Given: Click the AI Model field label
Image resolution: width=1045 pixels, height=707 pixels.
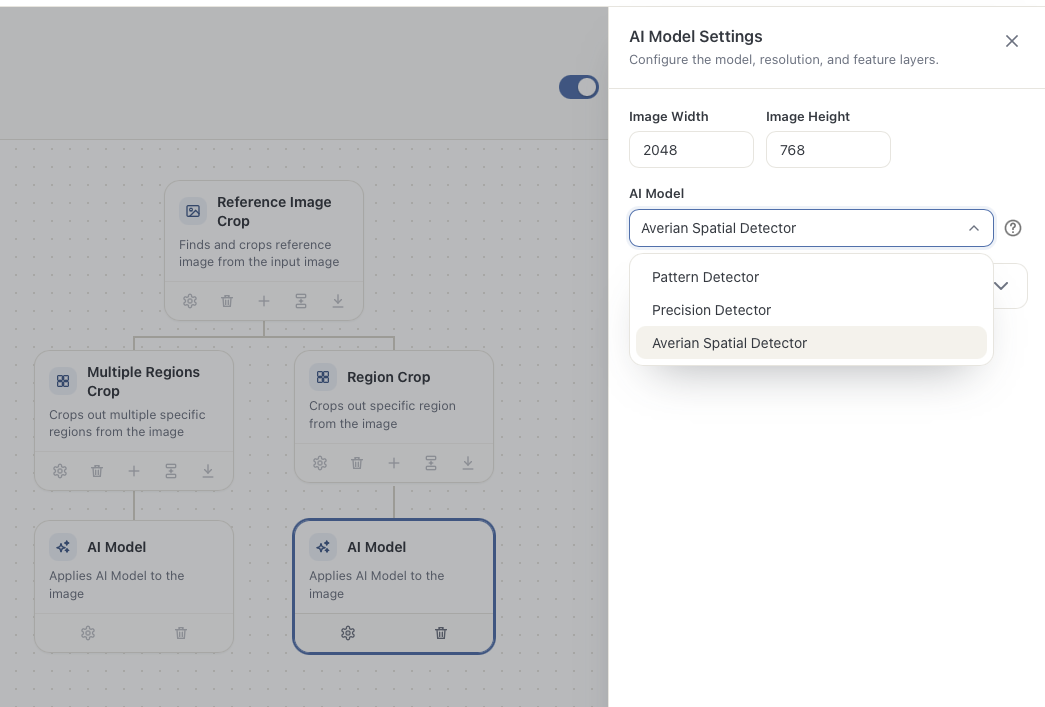Looking at the screenshot, I should pyautogui.click(x=656, y=193).
